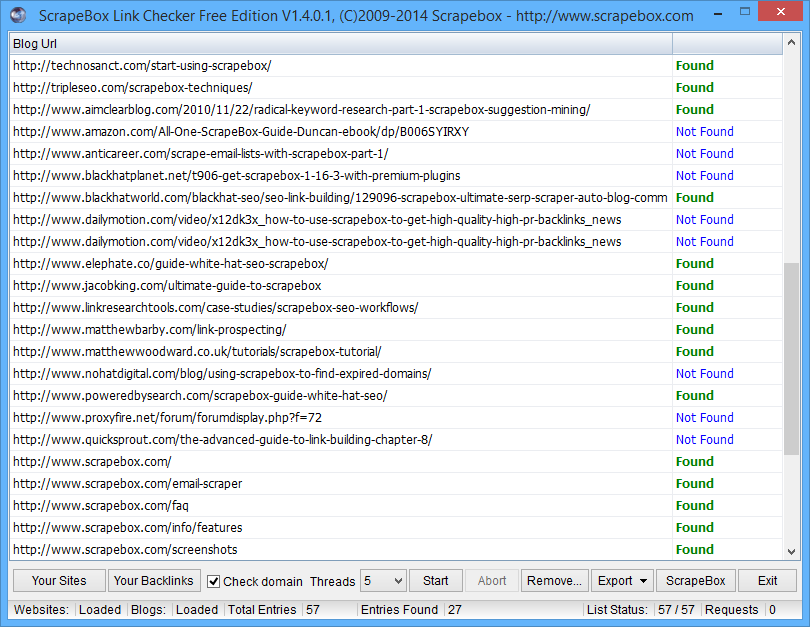The height and width of the screenshot is (627, 810).
Task: Click the Your Backlinks button
Action: (153, 581)
